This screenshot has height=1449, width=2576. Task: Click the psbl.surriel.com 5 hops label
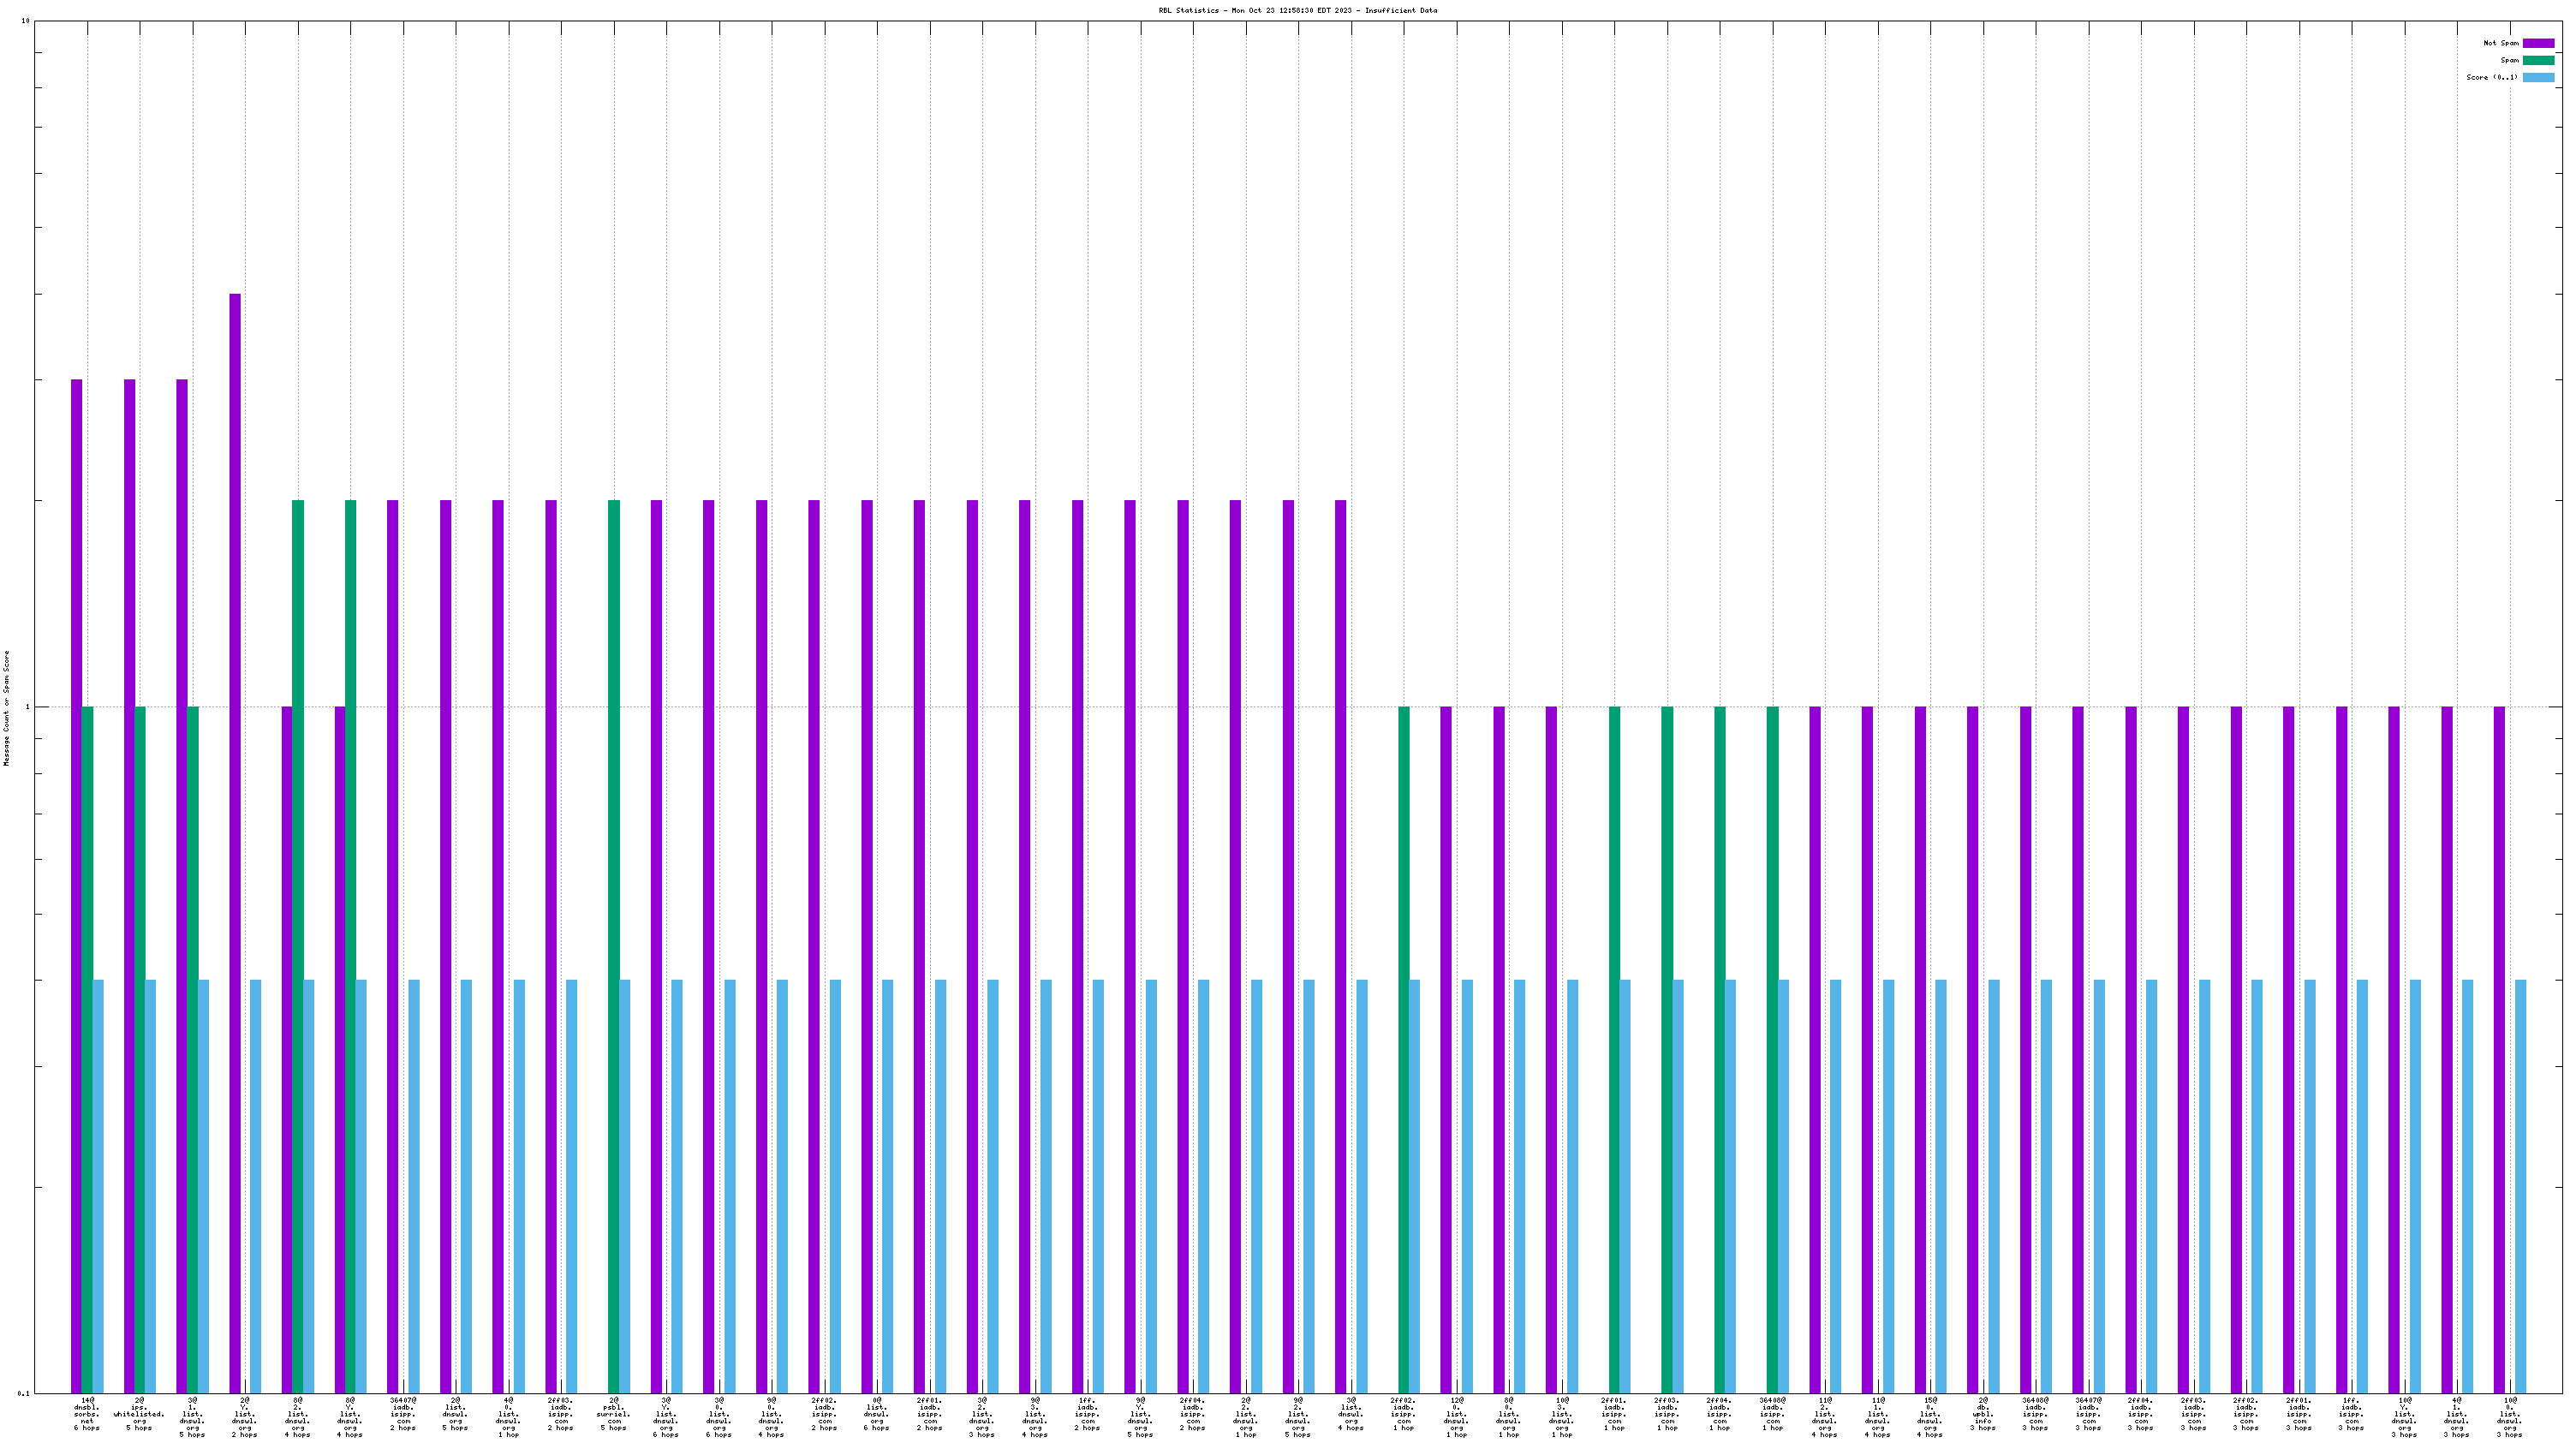click(613, 1414)
